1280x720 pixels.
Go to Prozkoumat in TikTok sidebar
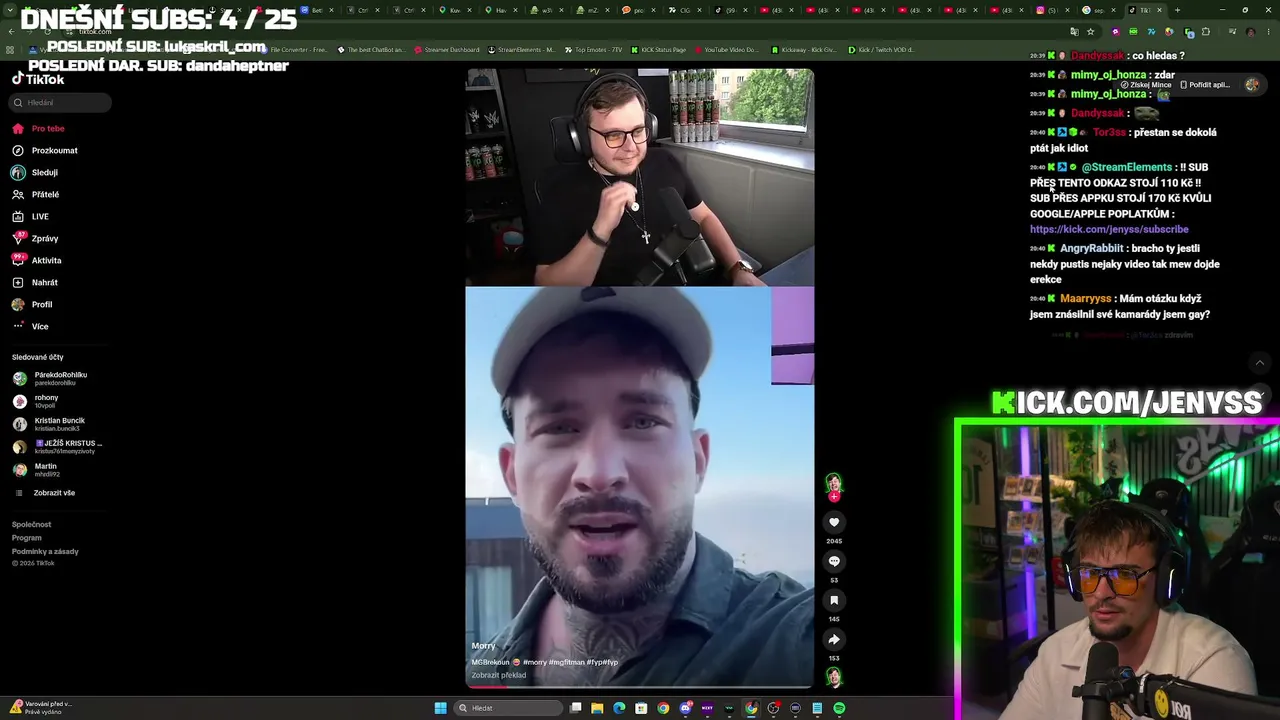[45, 150]
